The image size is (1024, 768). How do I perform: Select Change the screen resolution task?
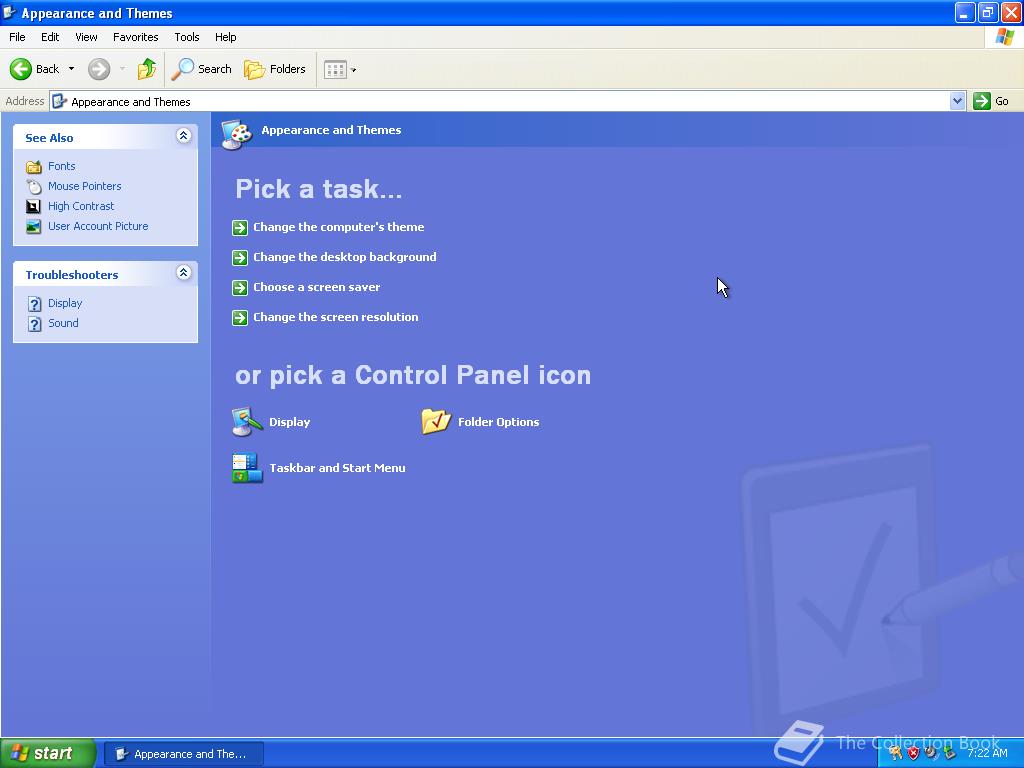(x=336, y=317)
